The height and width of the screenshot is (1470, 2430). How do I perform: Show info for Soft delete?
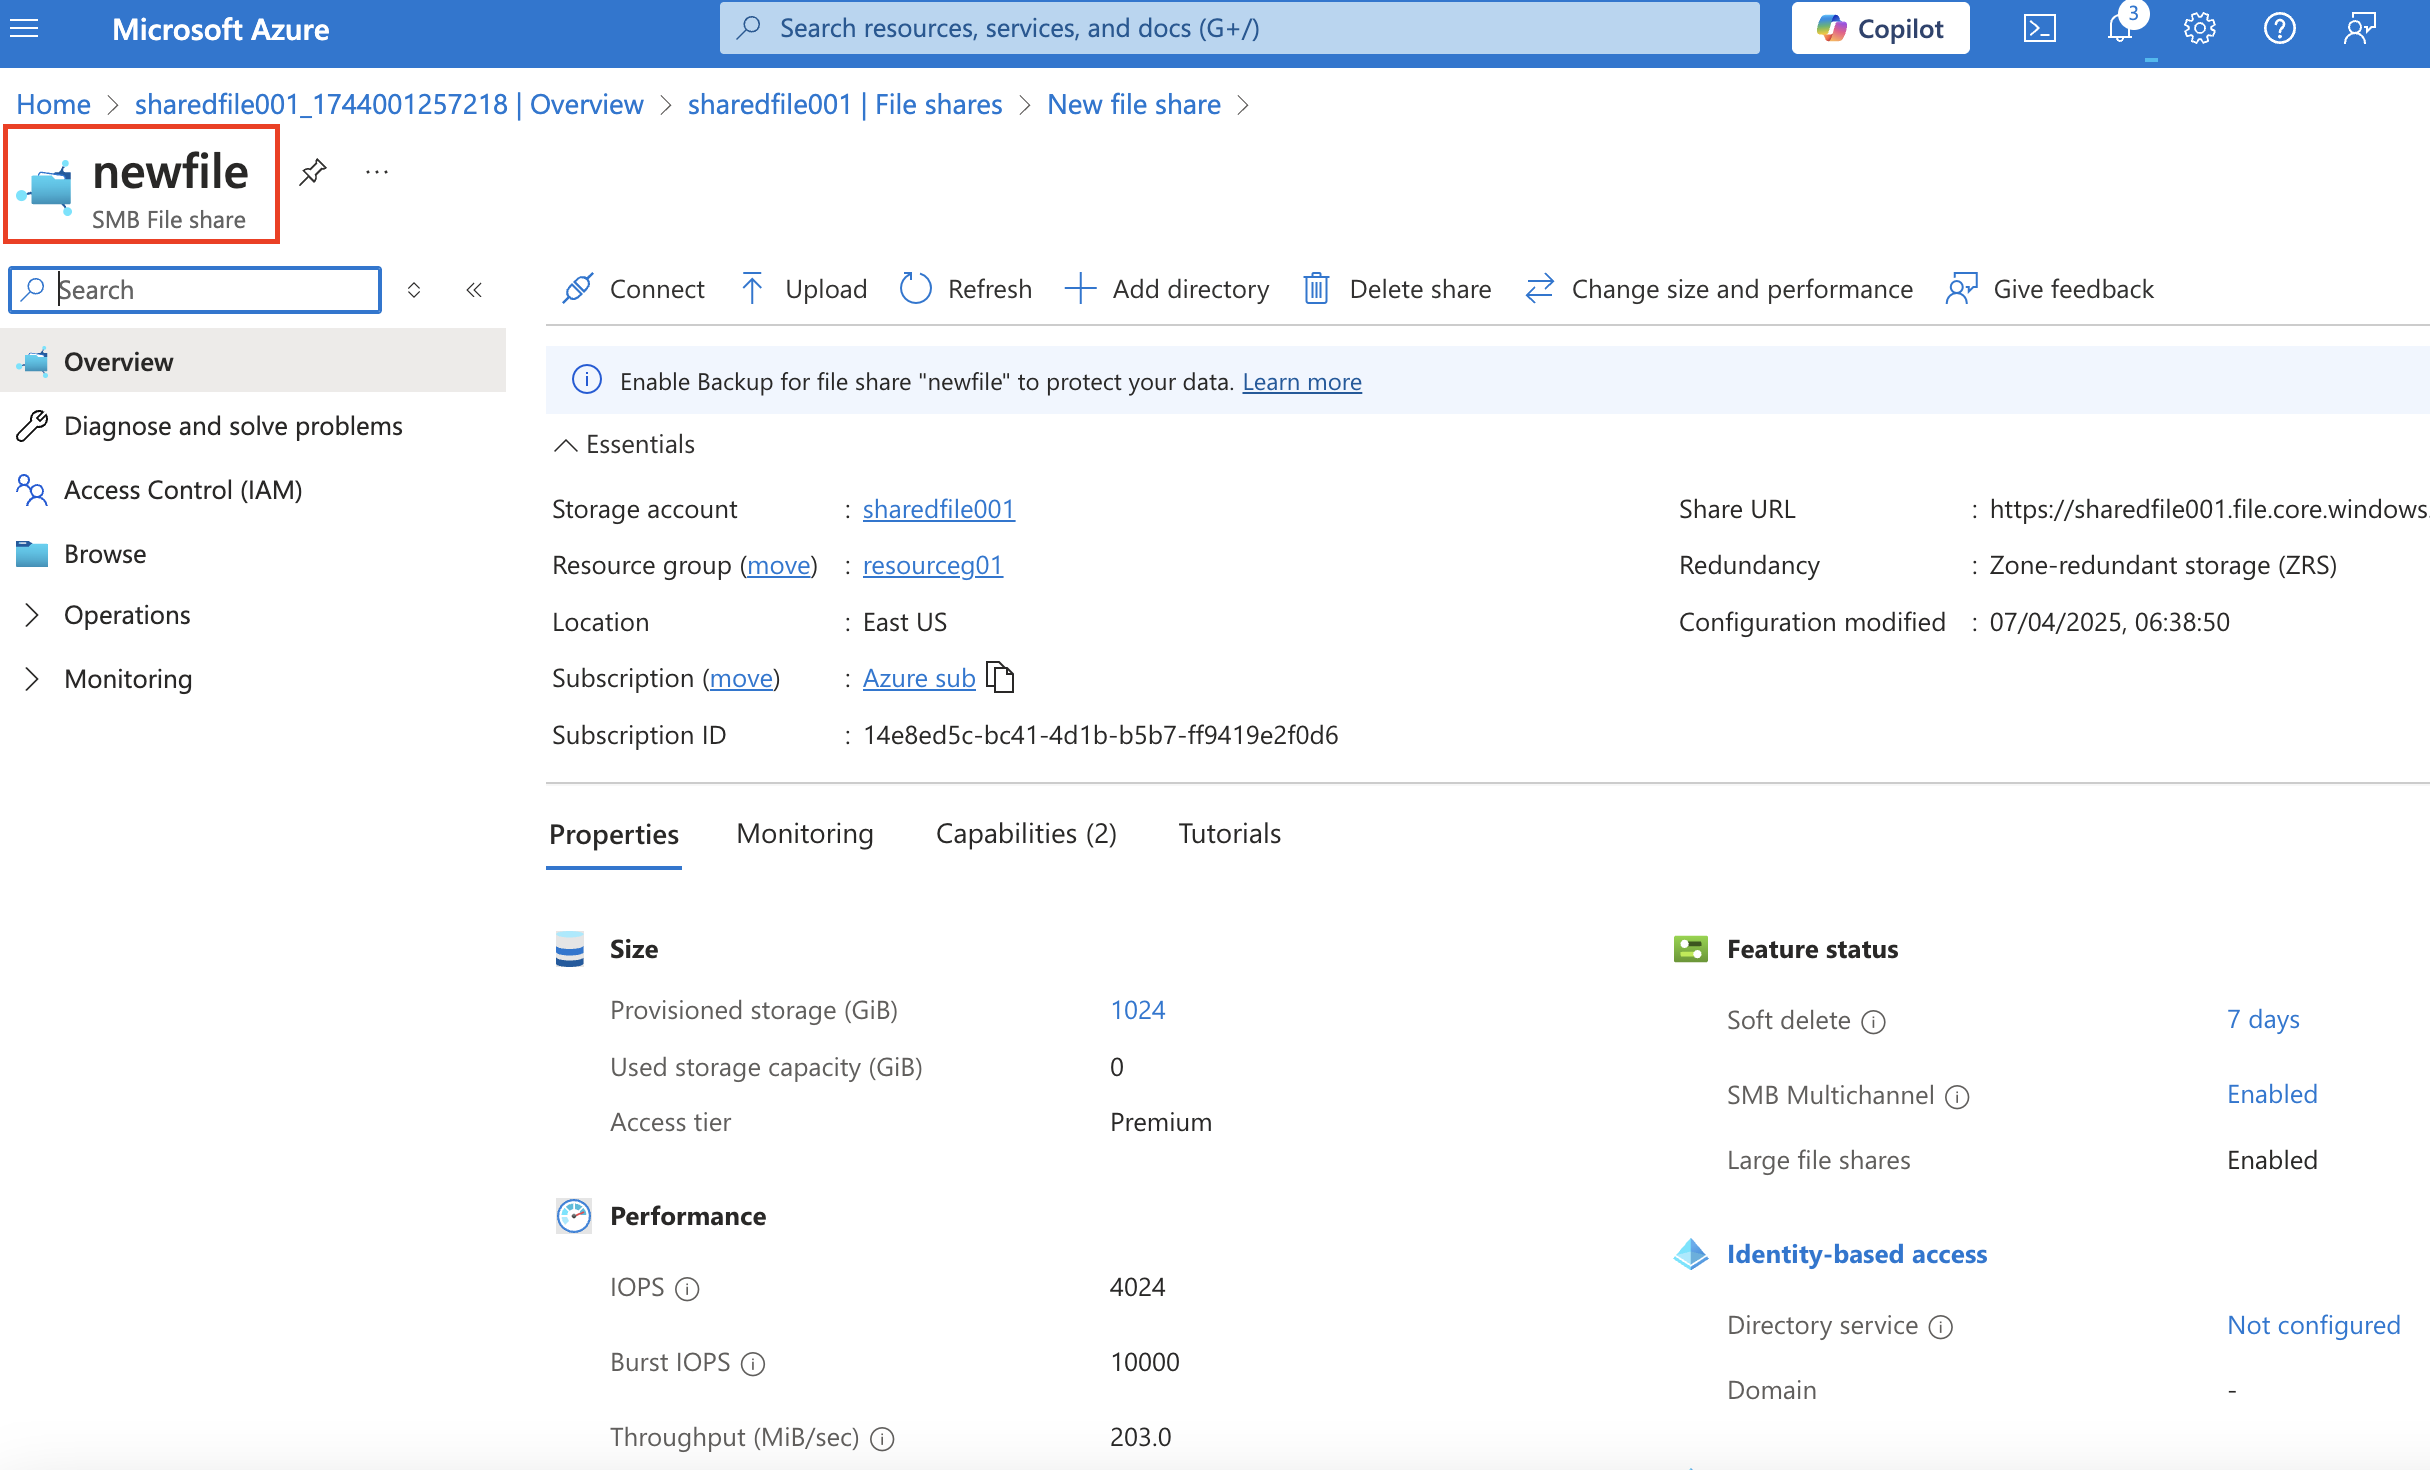point(1873,1021)
